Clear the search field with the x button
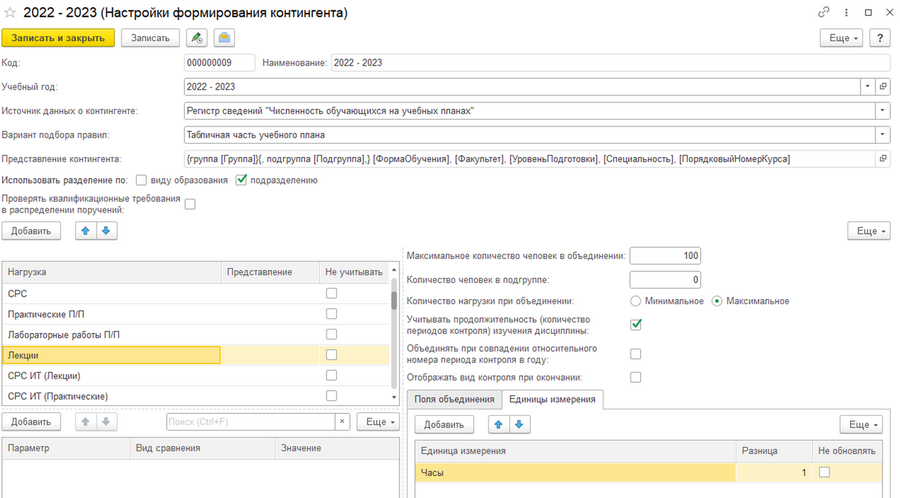This screenshot has width=900, height=498. click(342, 422)
